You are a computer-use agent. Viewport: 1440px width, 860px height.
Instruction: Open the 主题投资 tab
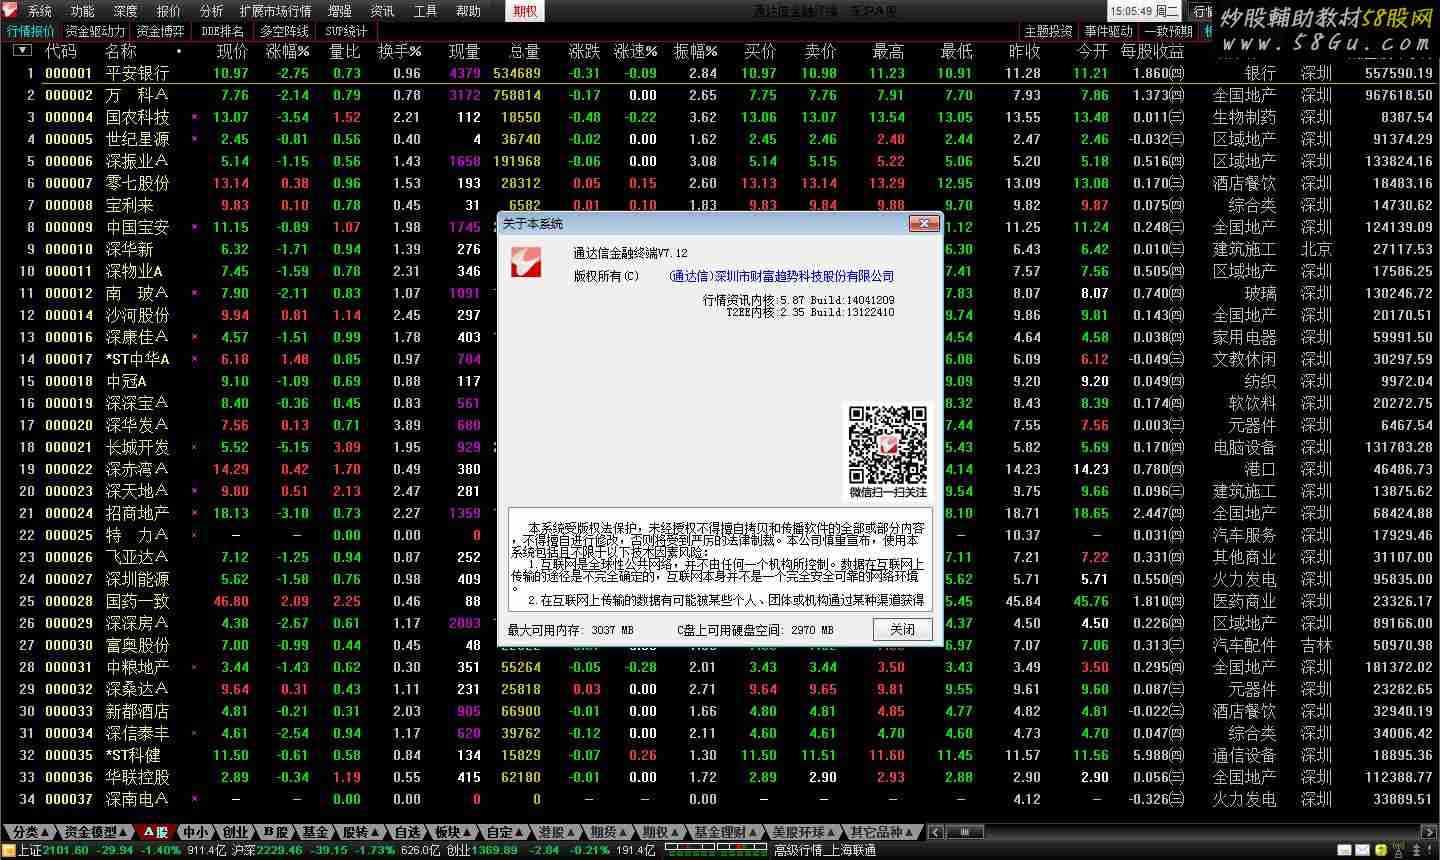point(1047,31)
